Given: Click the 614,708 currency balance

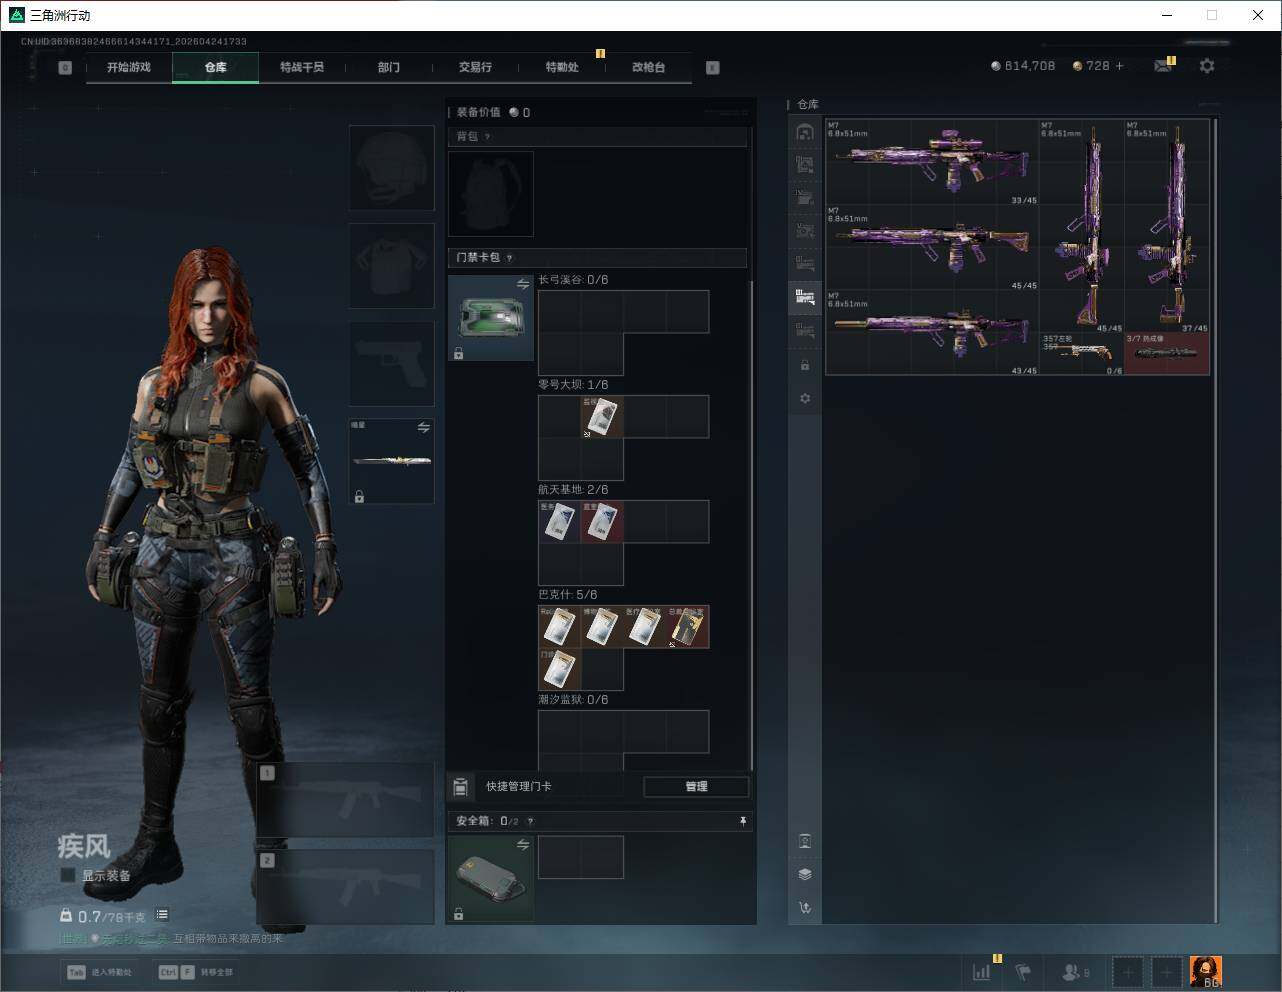Looking at the screenshot, I should click(x=1023, y=66).
